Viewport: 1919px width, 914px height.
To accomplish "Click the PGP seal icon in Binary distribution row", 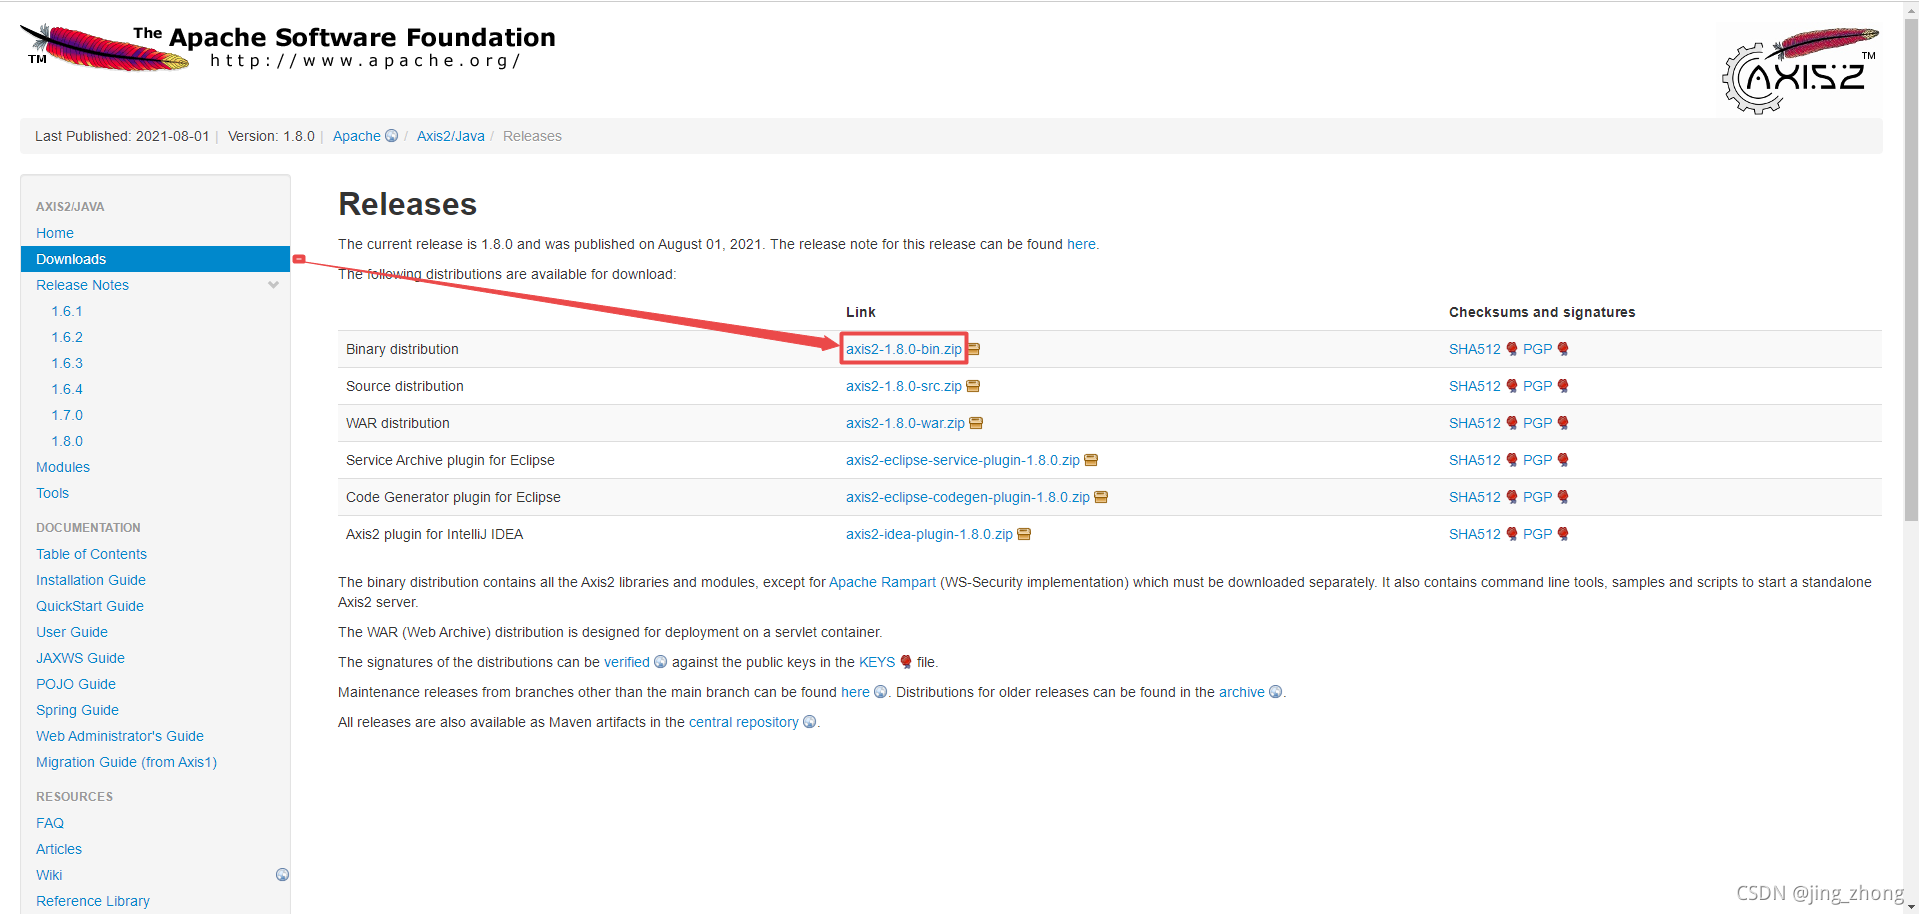I will tap(1563, 349).
